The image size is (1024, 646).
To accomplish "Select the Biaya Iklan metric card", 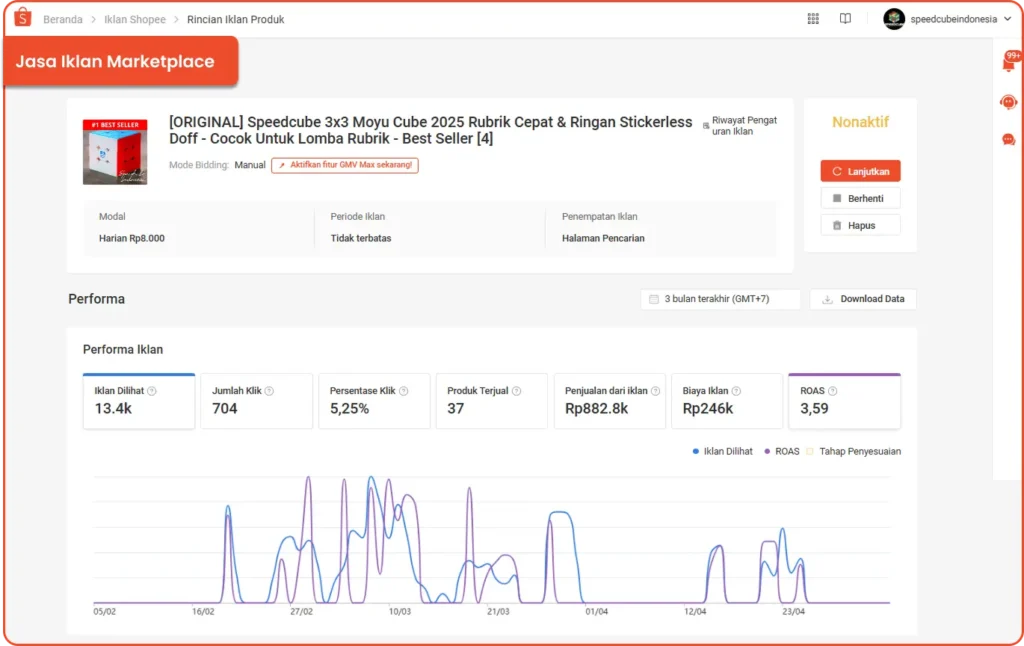I will (x=727, y=401).
